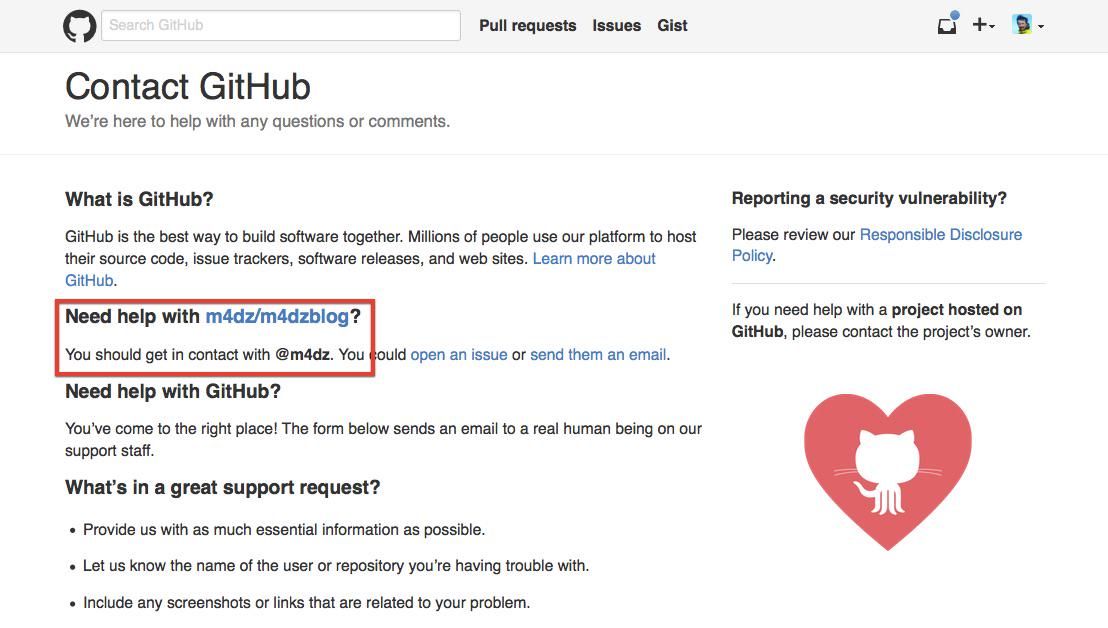
Task: Go to Issues in the top navigation
Action: point(616,26)
